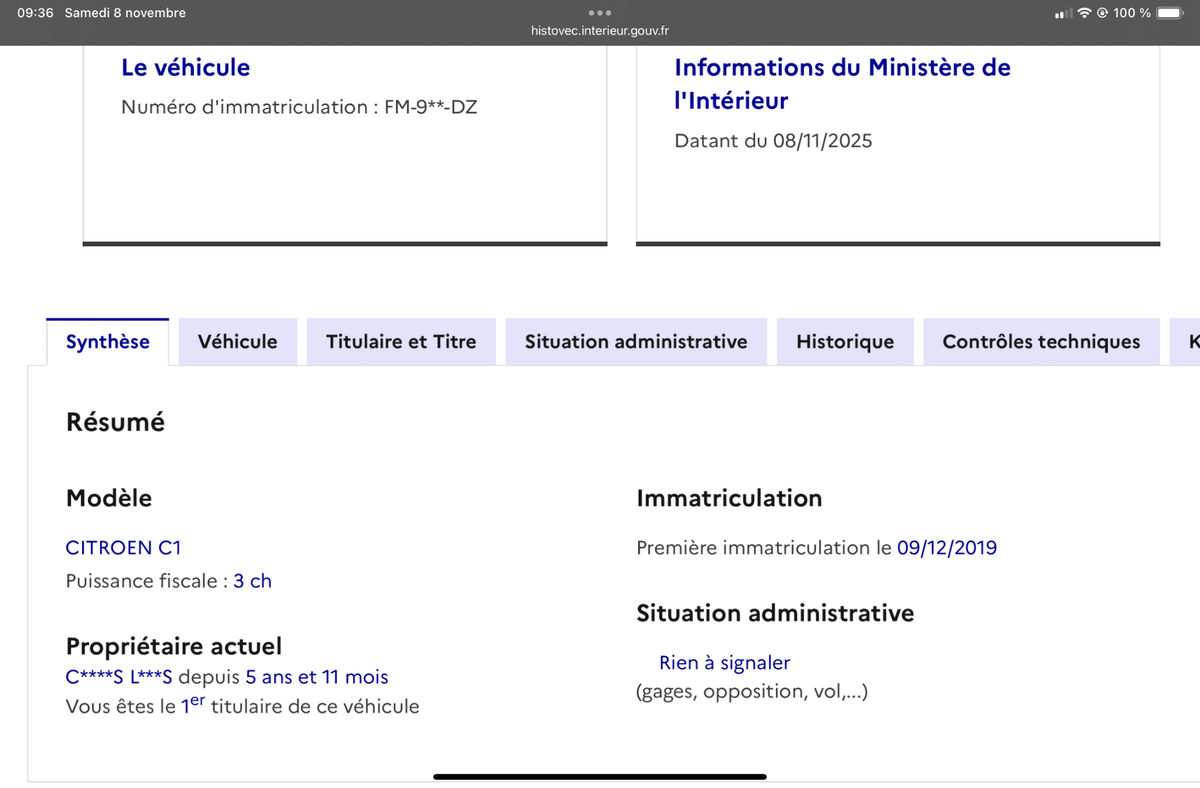Open the Synthèse tab
This screenshot has height=788, width=1200.
point(108,342)
